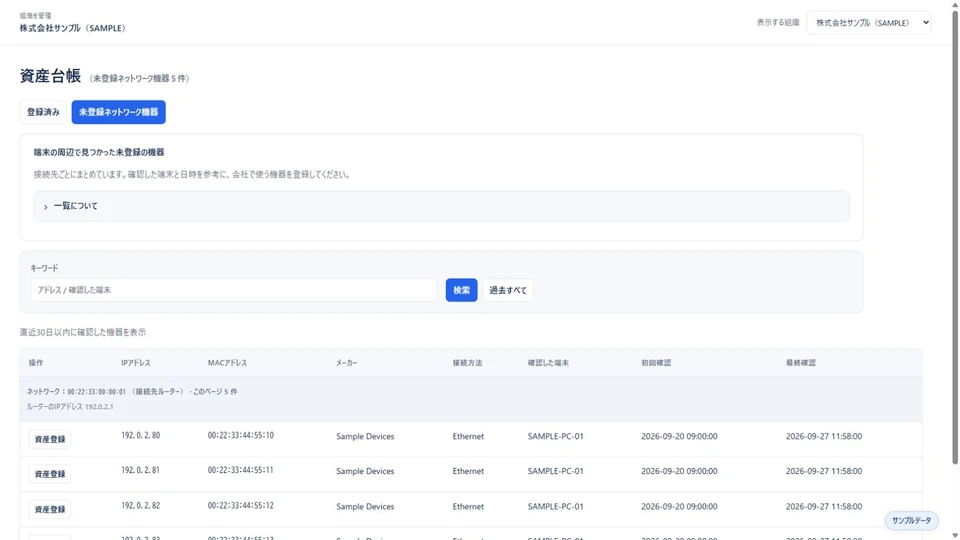The height and width of the screenshot is (540, 960).
Task: Click 2026-09-20 09:00:00 in the 192.0.2.80 row
Action: [679, 437]
